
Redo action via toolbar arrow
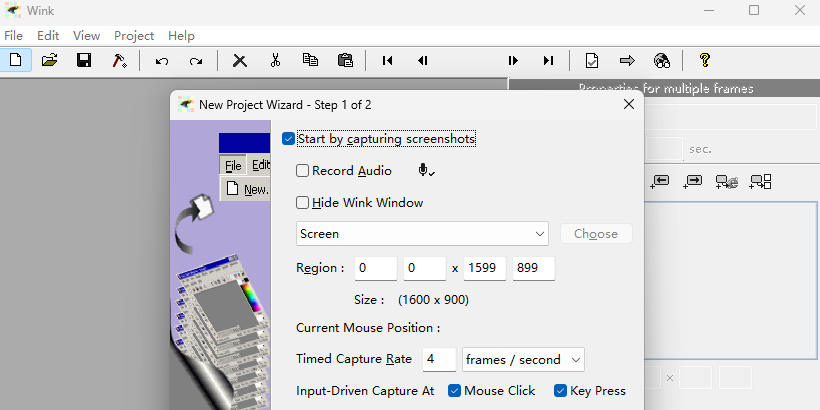196,61
